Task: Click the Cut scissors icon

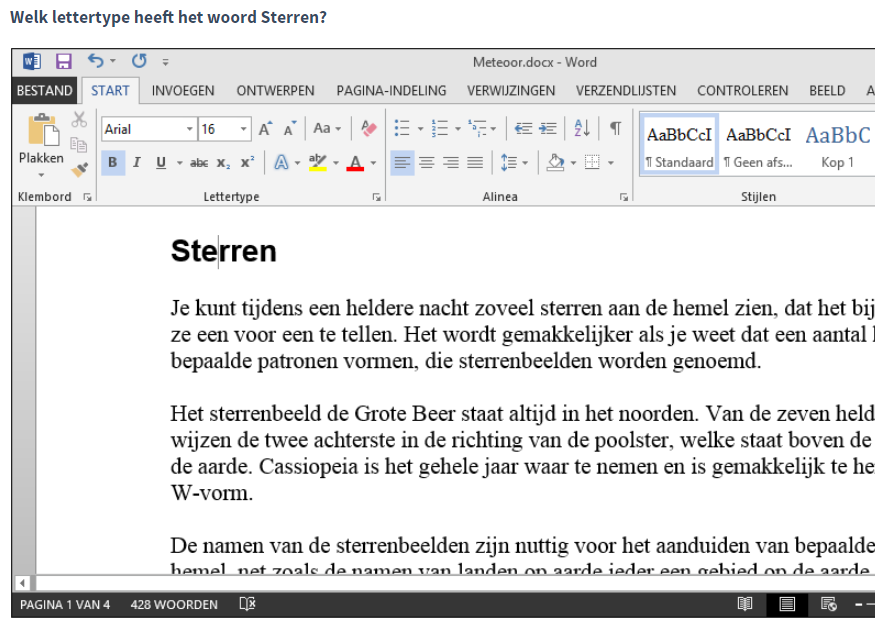Action: tap(80, 121)
